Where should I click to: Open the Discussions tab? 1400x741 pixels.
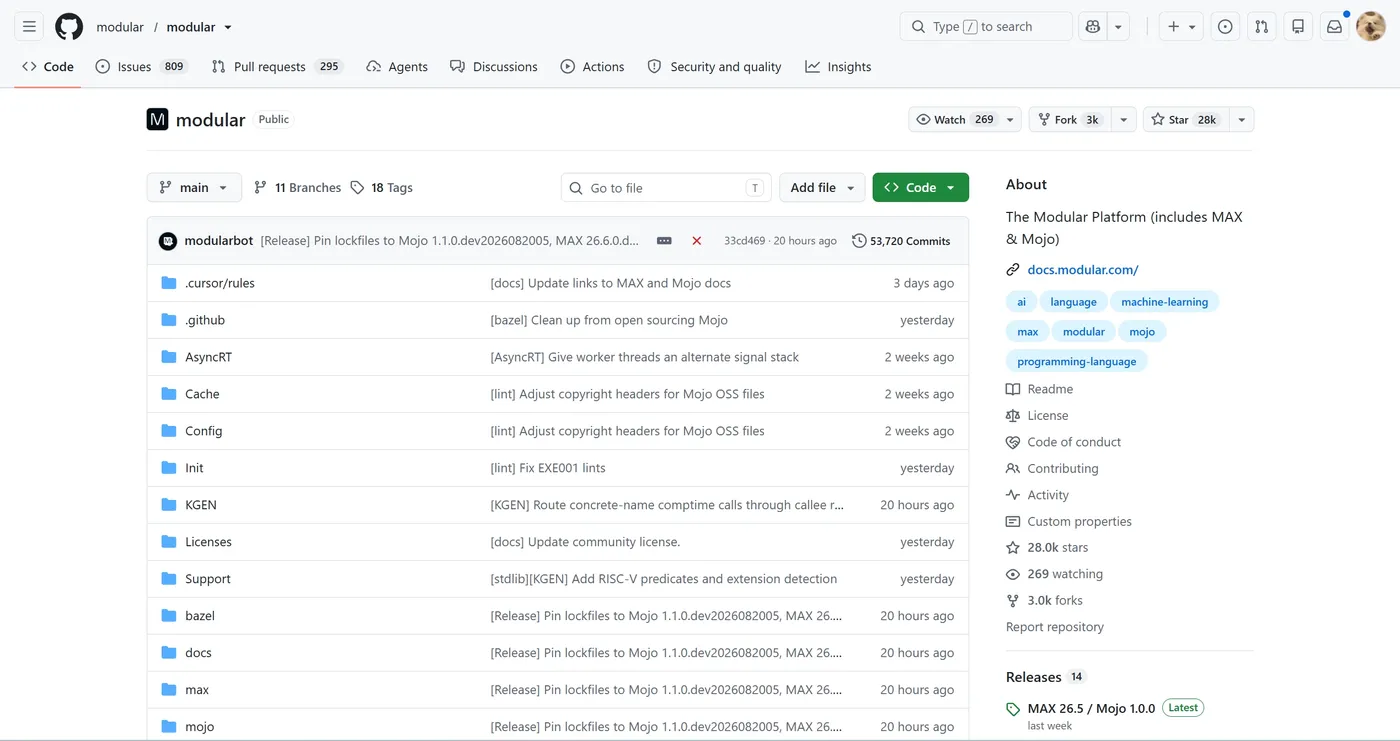click(x=494, y=67)
